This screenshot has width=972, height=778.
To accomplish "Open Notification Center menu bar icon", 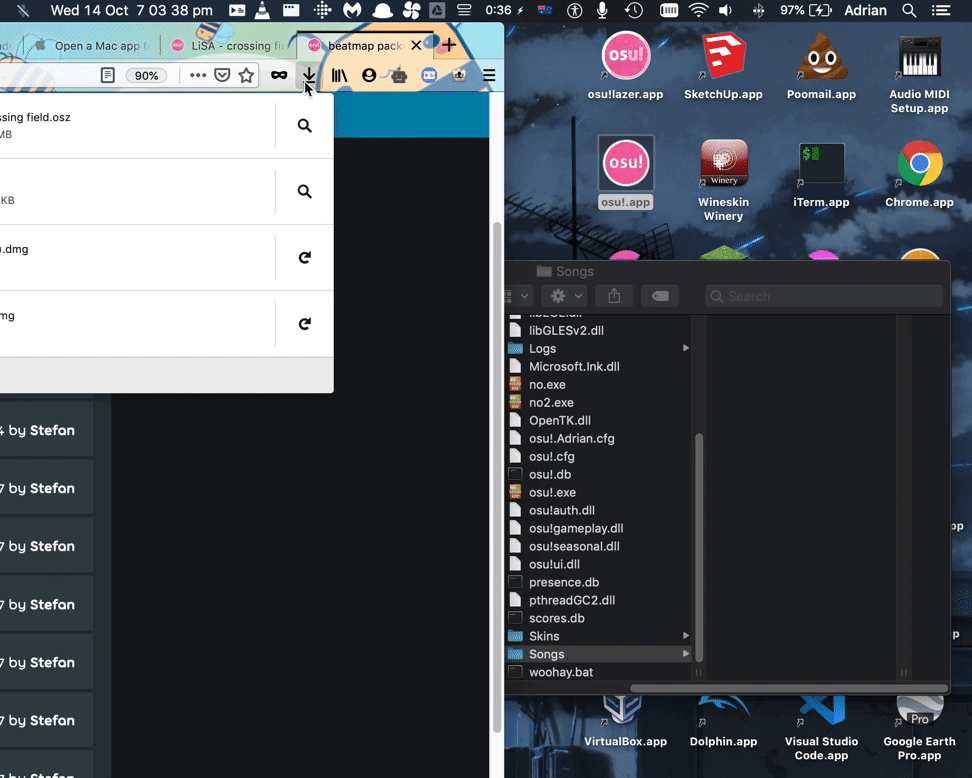I will pos(941,11).
